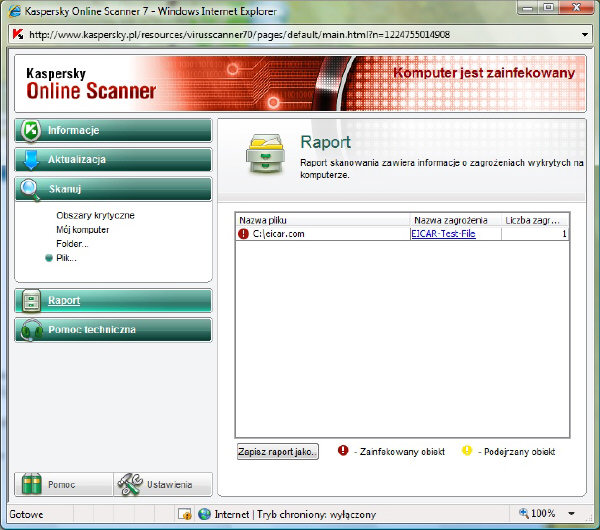Open the Aktualizacja section
This screenshot has height=530, width=600.
click(113, 160)
